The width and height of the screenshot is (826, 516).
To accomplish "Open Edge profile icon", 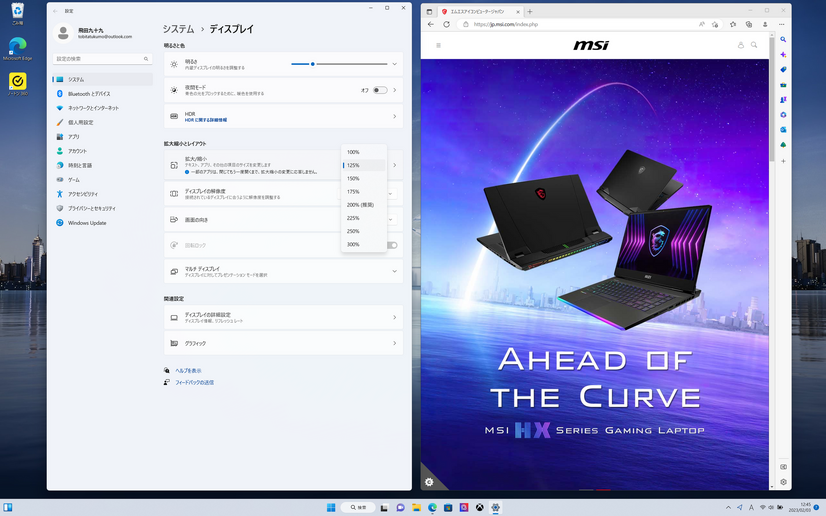I will click(x=765, y=24).
